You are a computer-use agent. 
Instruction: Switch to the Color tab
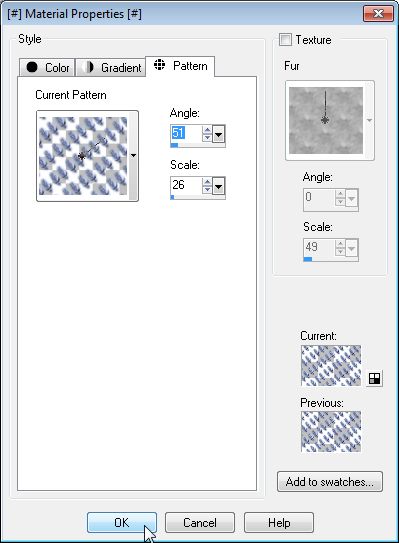[47, 67]
